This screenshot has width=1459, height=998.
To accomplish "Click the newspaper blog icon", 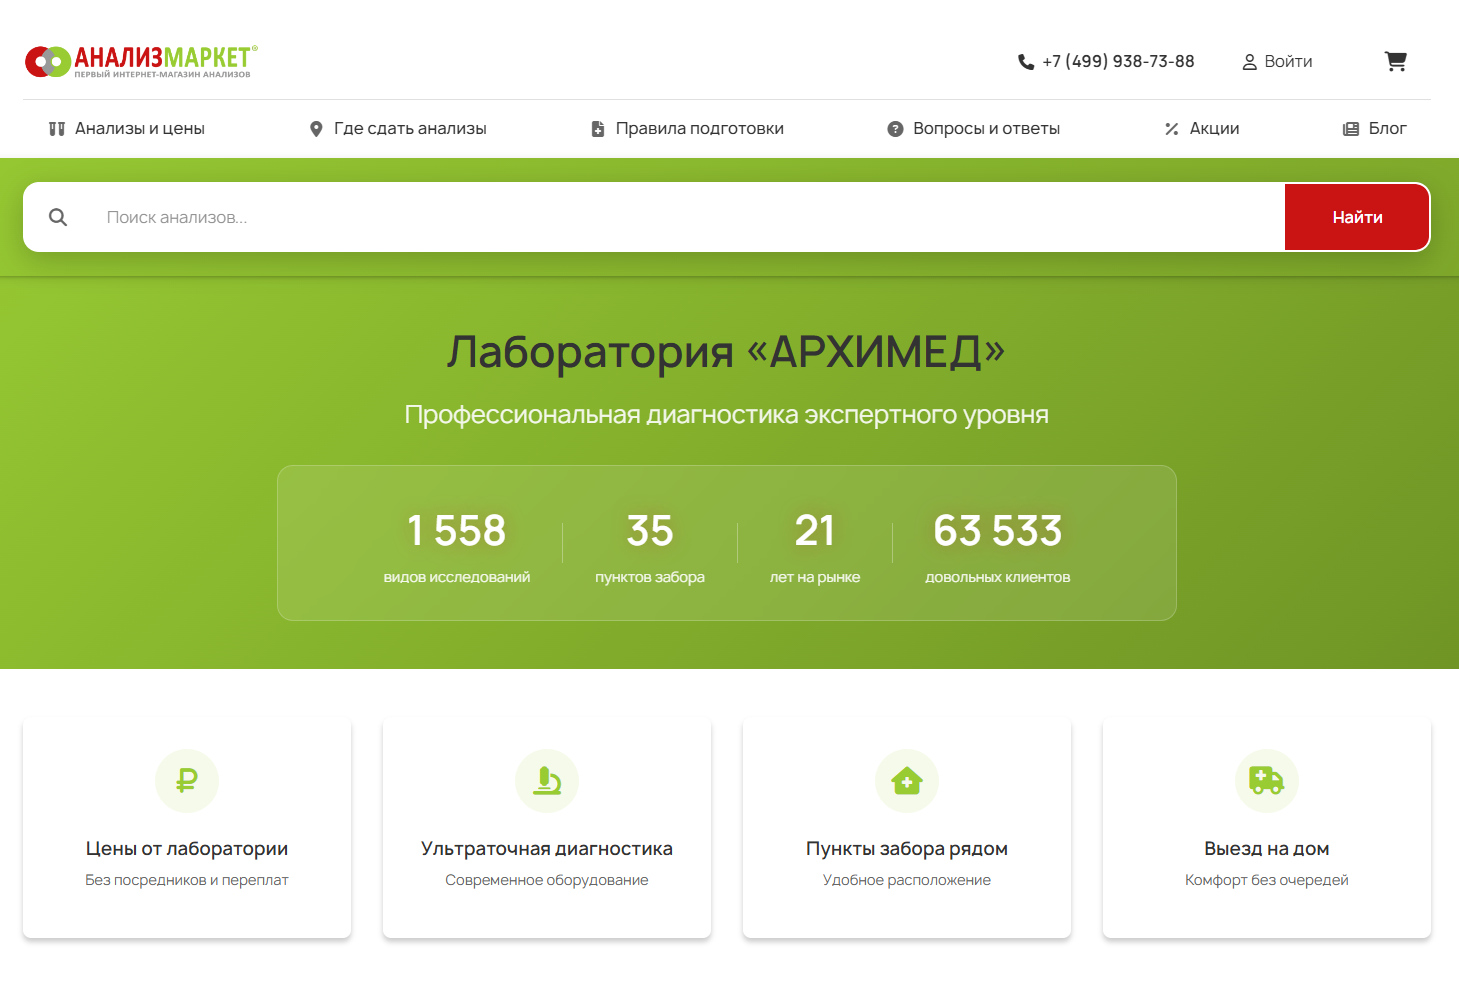I will (x=1351, y=129).
